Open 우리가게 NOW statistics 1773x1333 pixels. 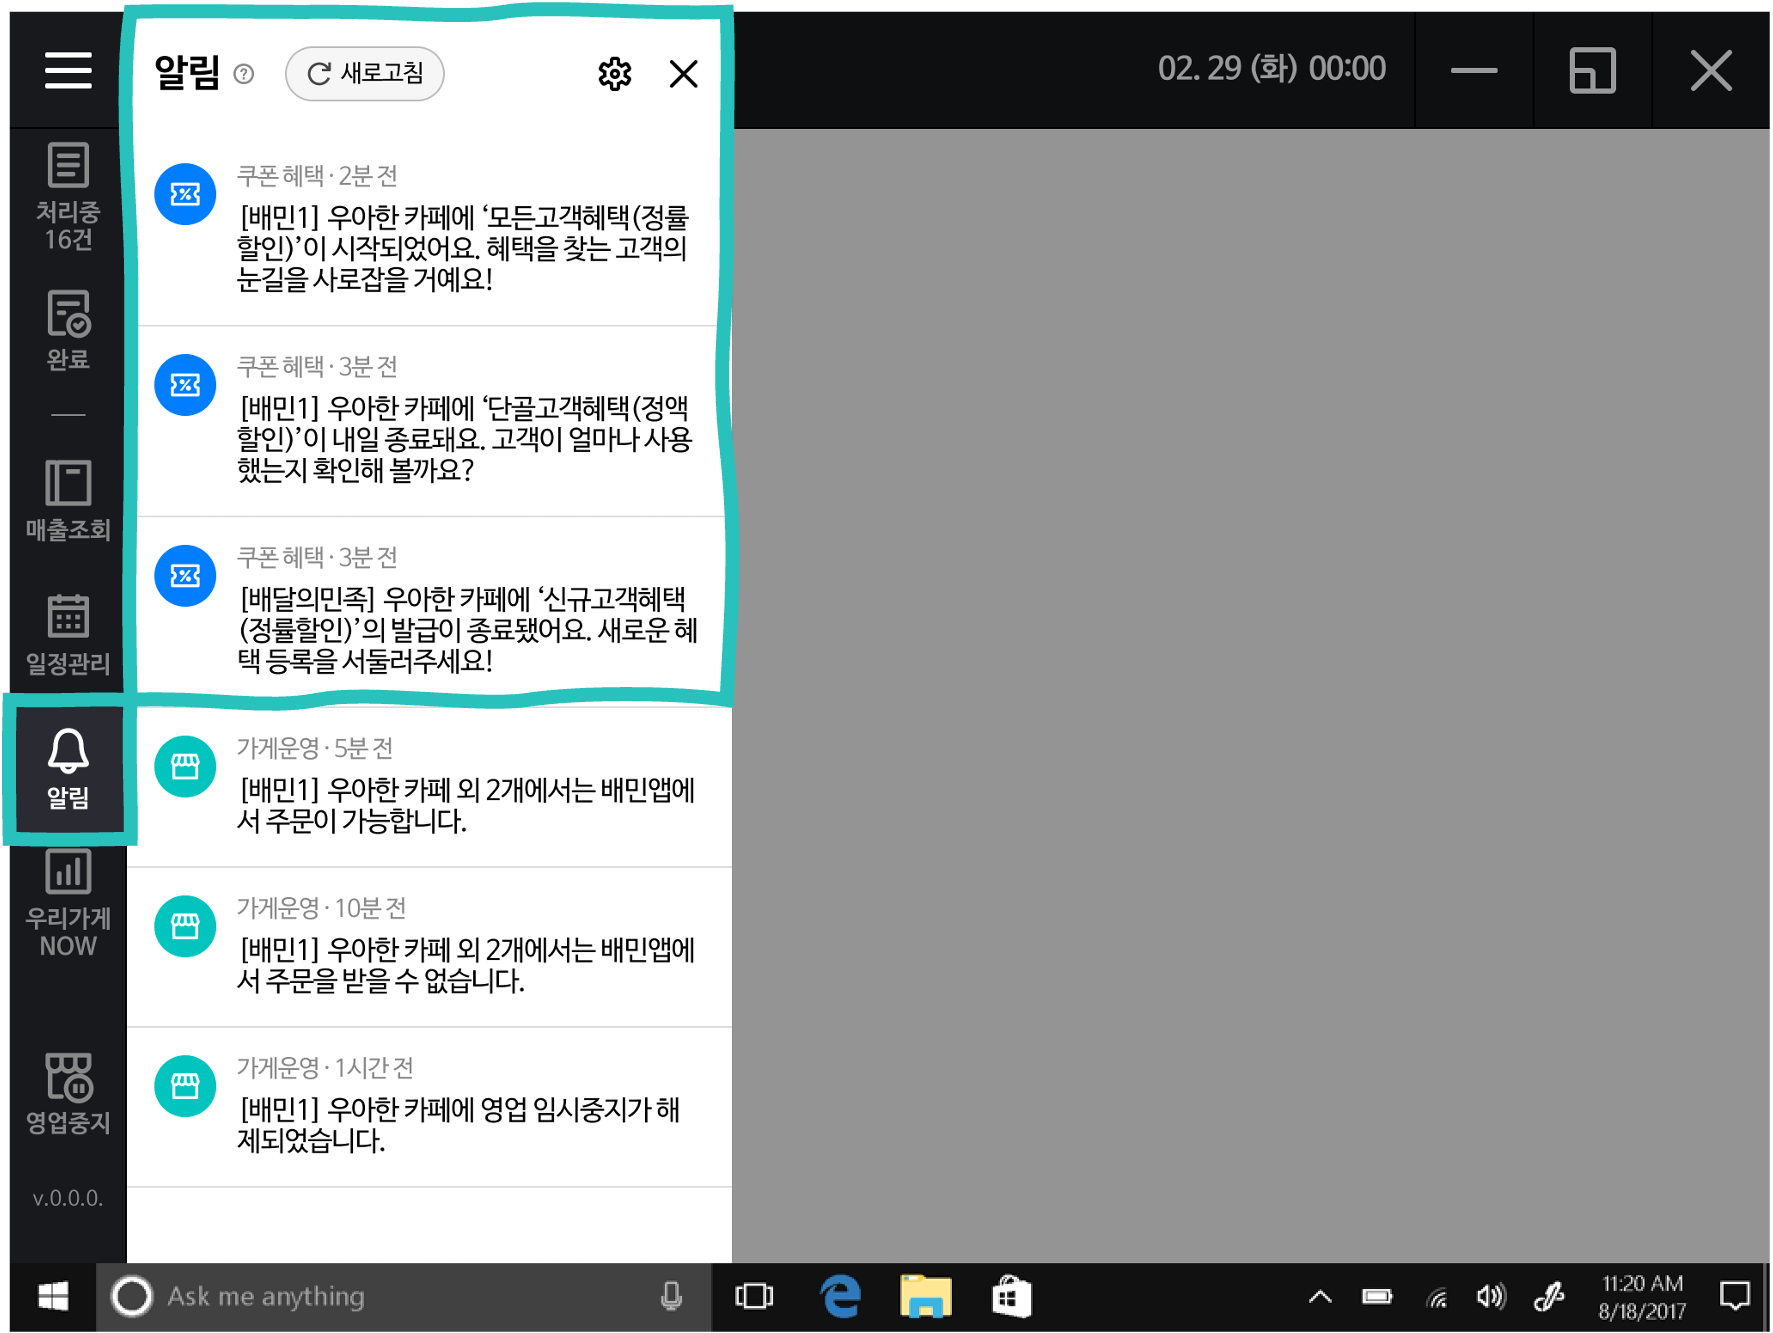(68, 904)
